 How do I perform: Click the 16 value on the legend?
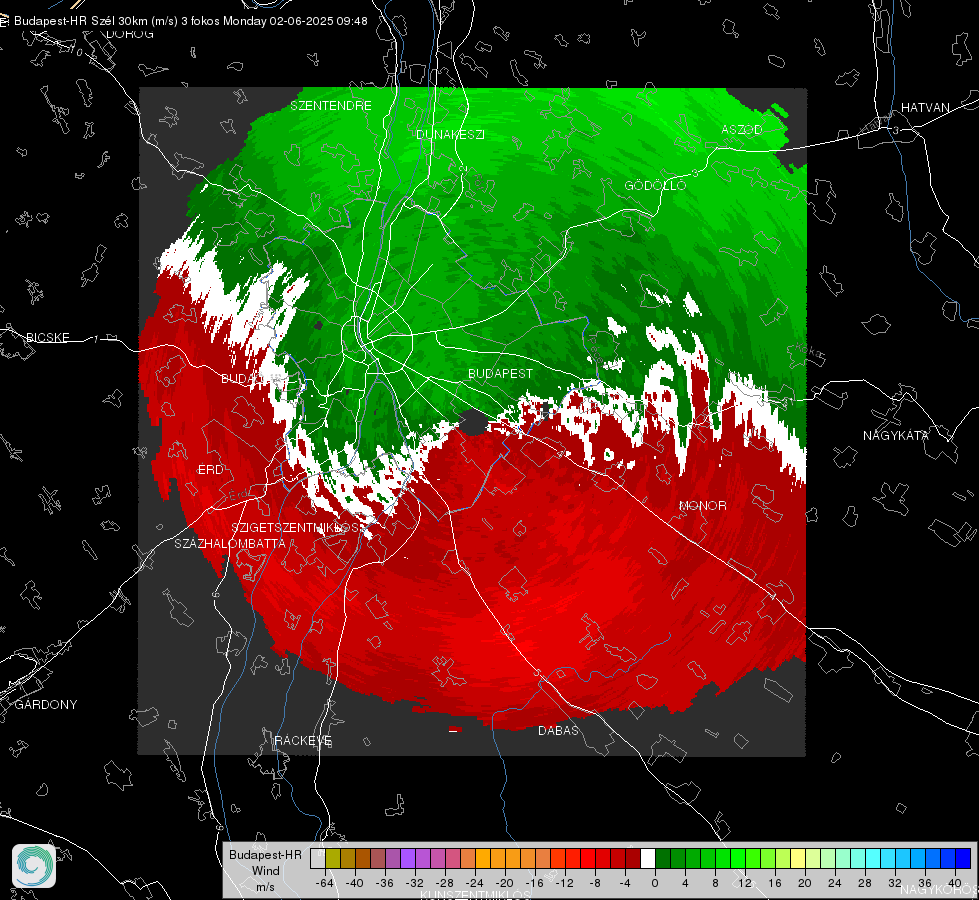[x=775, y=883]
